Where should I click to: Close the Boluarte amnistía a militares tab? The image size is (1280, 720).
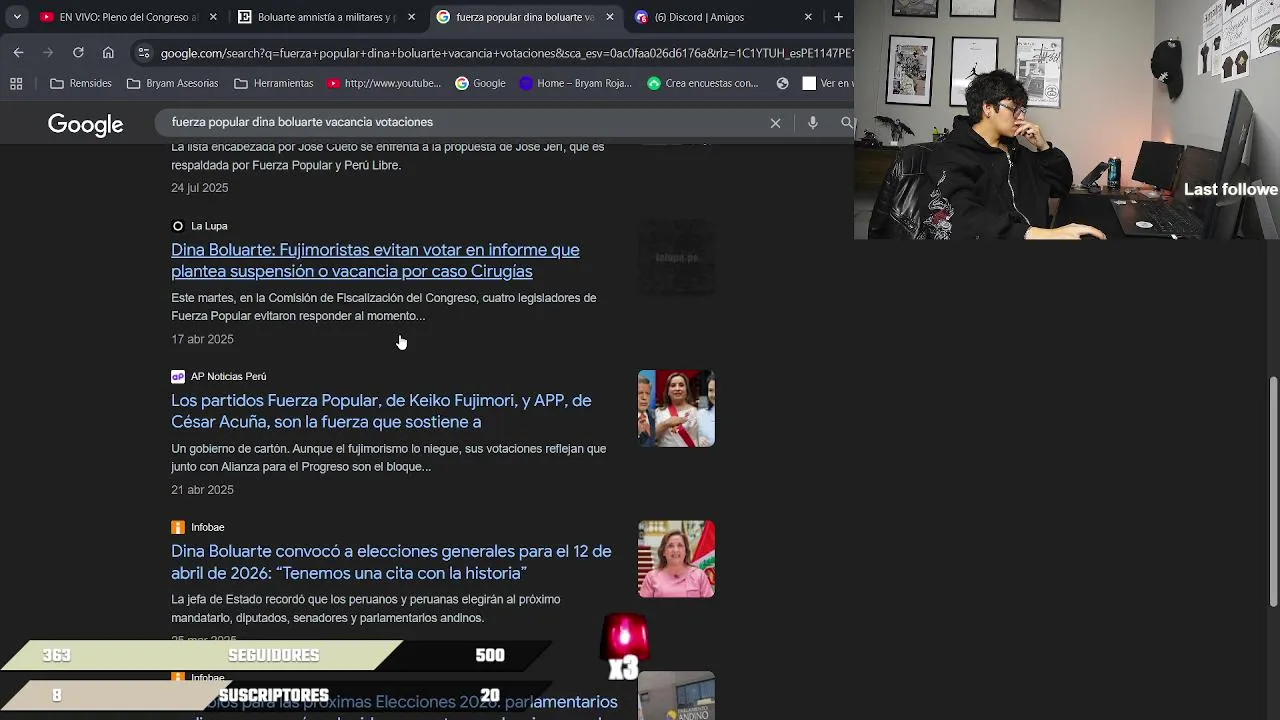coord(411,17)
